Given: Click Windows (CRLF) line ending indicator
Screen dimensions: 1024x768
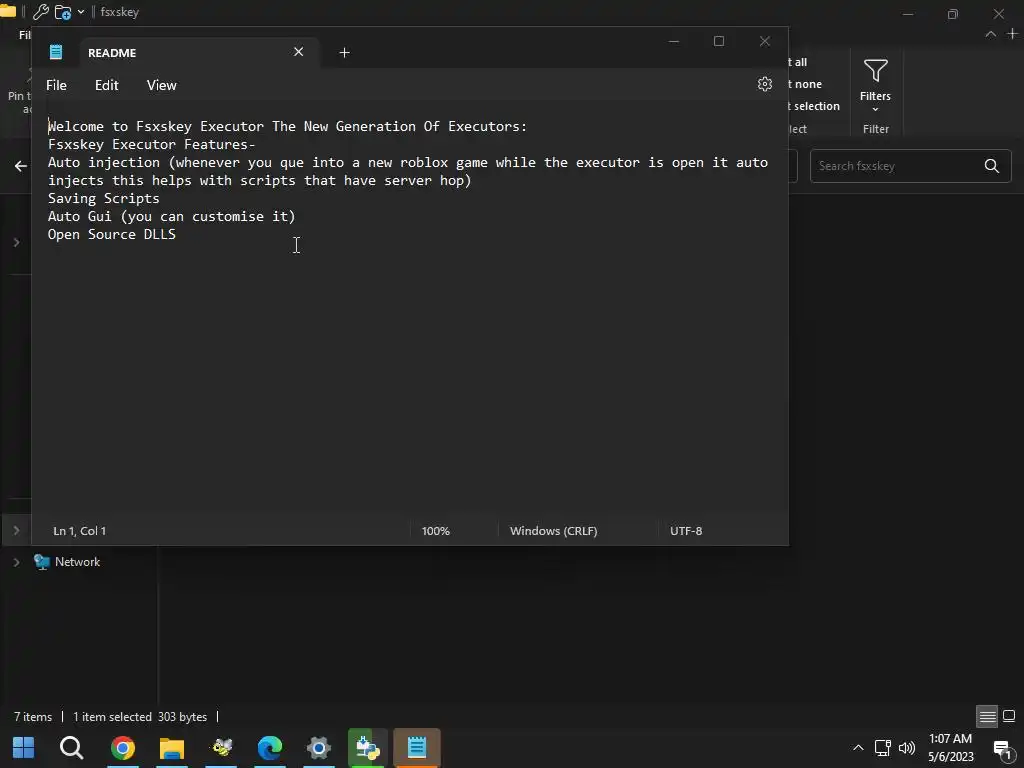Looking at the screenshot, I should 553,531.
